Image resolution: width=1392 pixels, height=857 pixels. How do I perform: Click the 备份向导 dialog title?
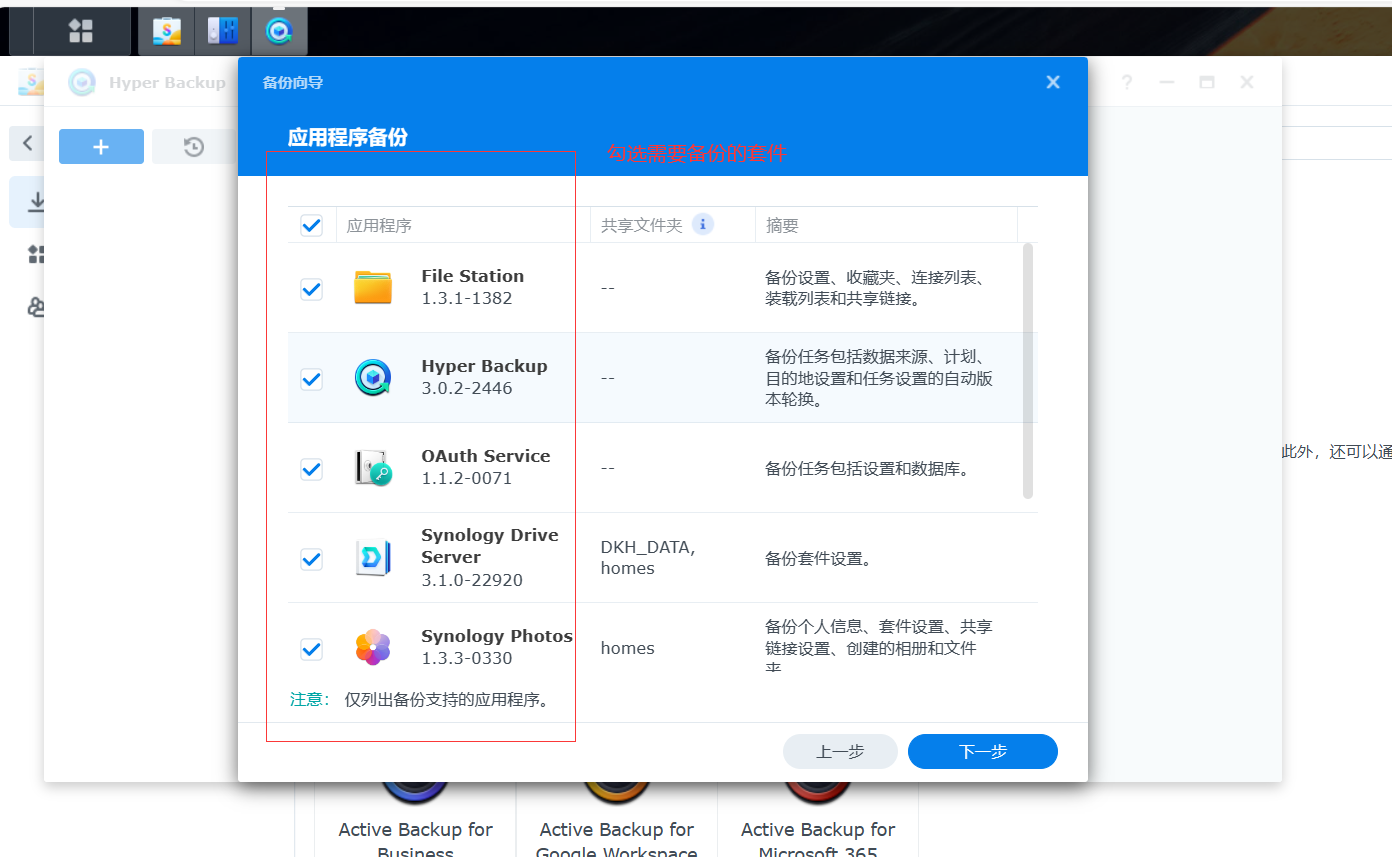292,82
